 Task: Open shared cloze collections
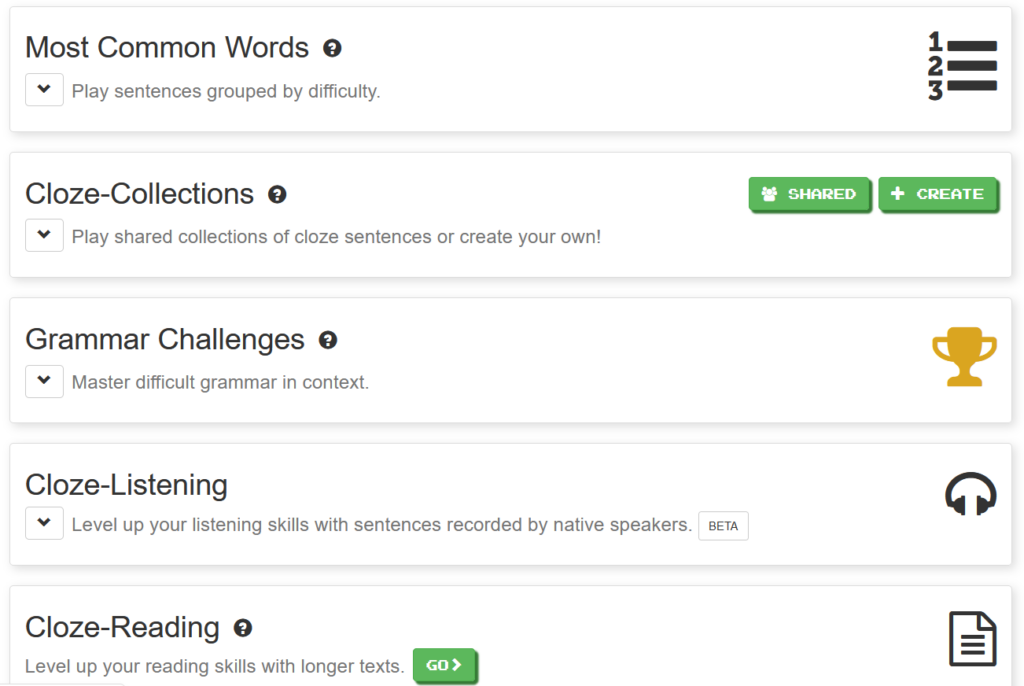click(810, 194)
